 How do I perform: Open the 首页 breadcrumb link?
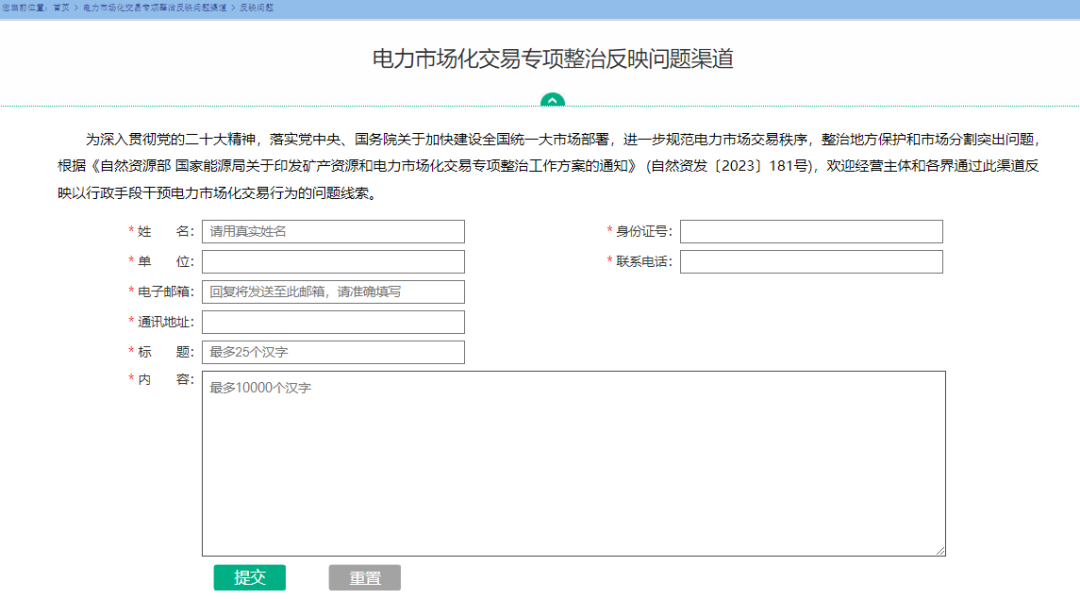pos(61,7)
